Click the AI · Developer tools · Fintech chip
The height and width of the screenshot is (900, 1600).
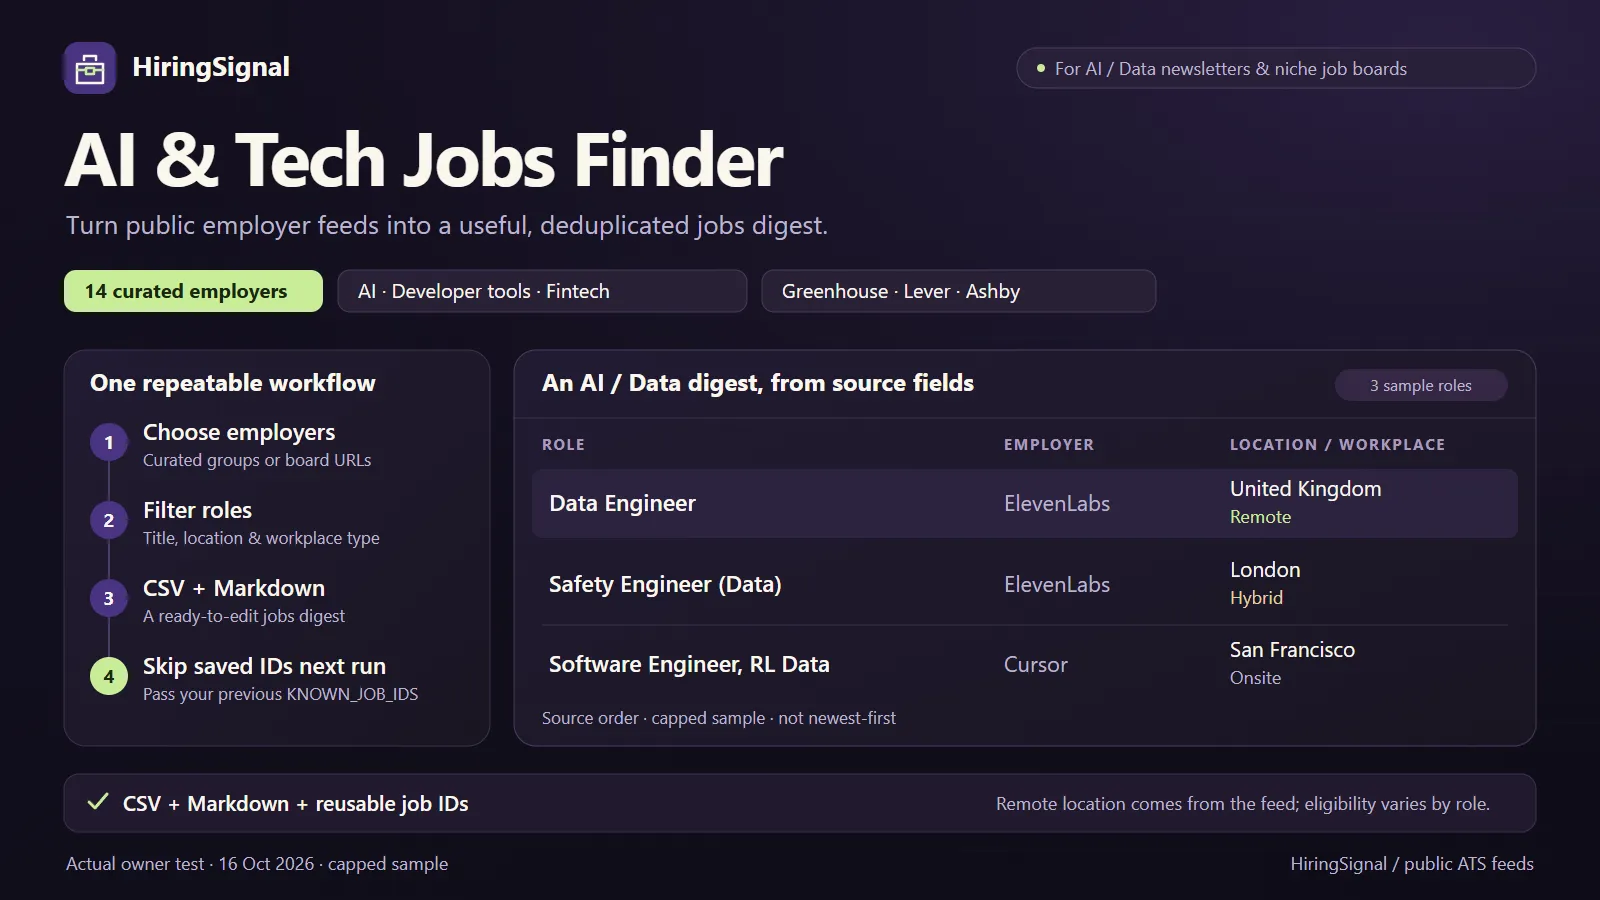542,291
